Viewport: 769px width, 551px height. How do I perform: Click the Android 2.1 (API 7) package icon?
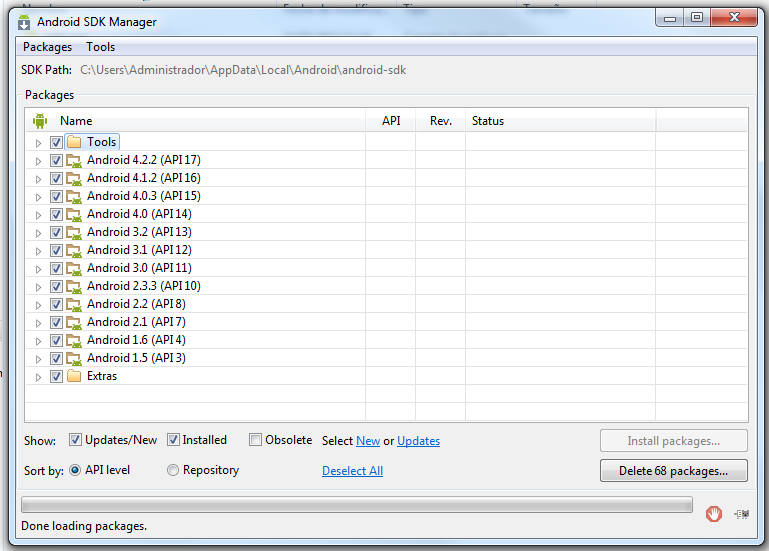pyautogui.click(x=74, y=323)
